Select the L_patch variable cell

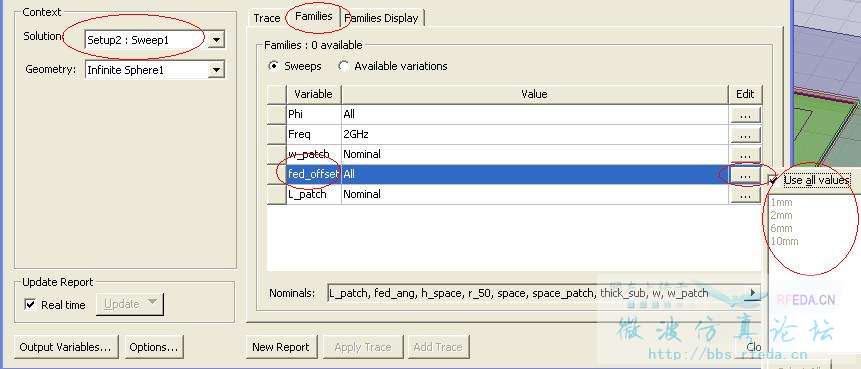(x=314, y=194)
